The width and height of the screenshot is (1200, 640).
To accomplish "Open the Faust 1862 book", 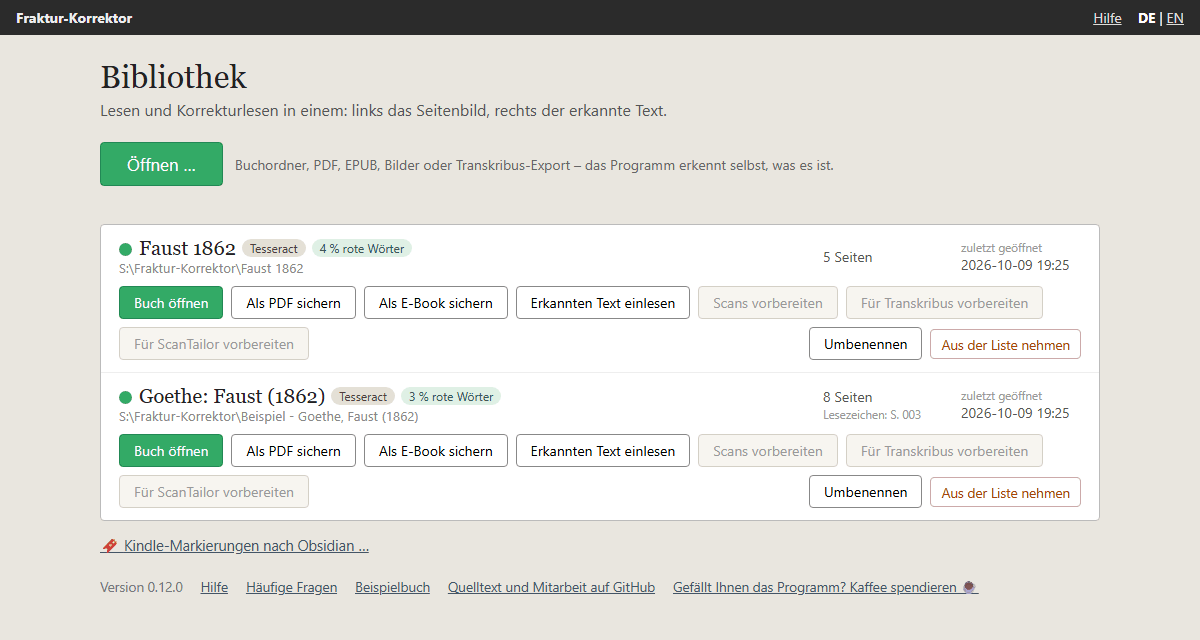I will [171, 303].
